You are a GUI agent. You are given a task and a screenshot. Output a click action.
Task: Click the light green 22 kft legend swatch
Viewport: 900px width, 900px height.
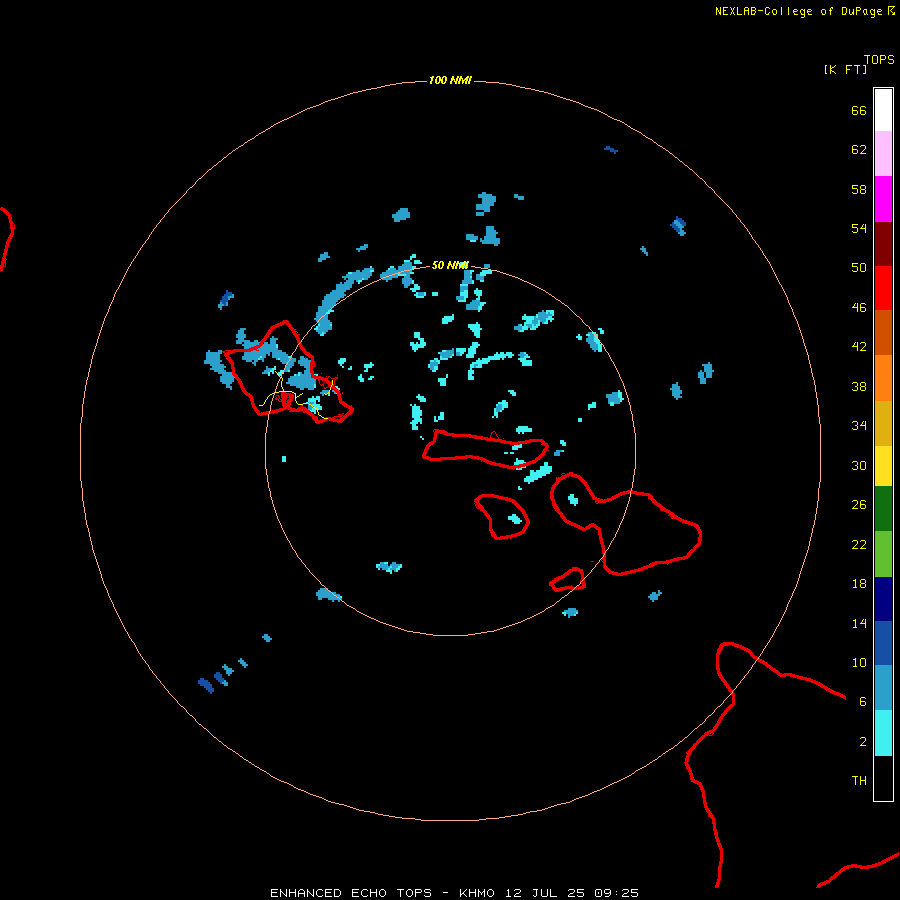[x=883, y=554]
